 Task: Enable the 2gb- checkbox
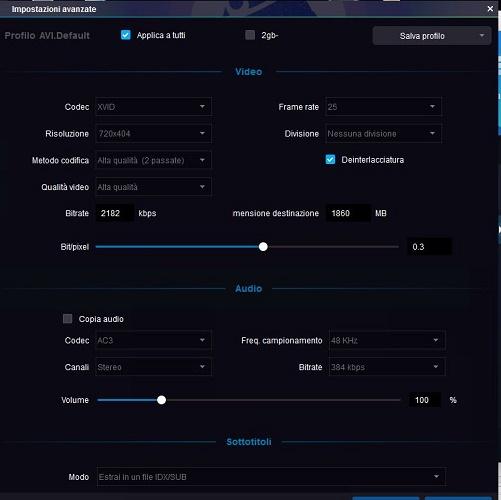[x=250, y=35]
